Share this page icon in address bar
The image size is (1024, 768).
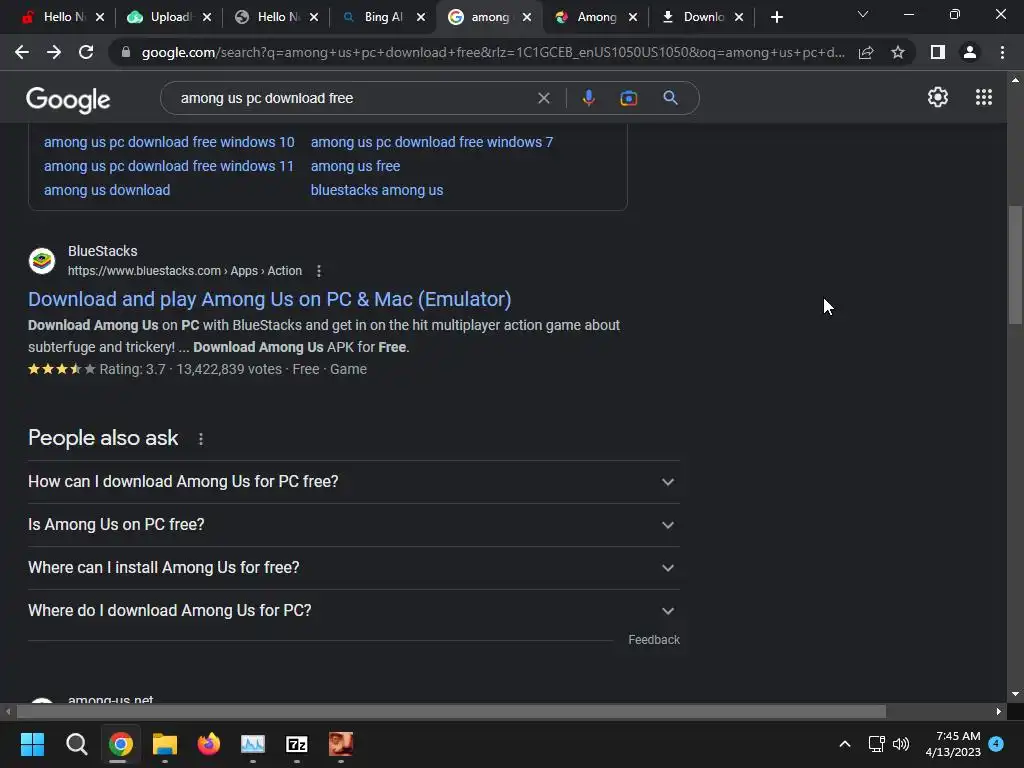click(866, 52)
